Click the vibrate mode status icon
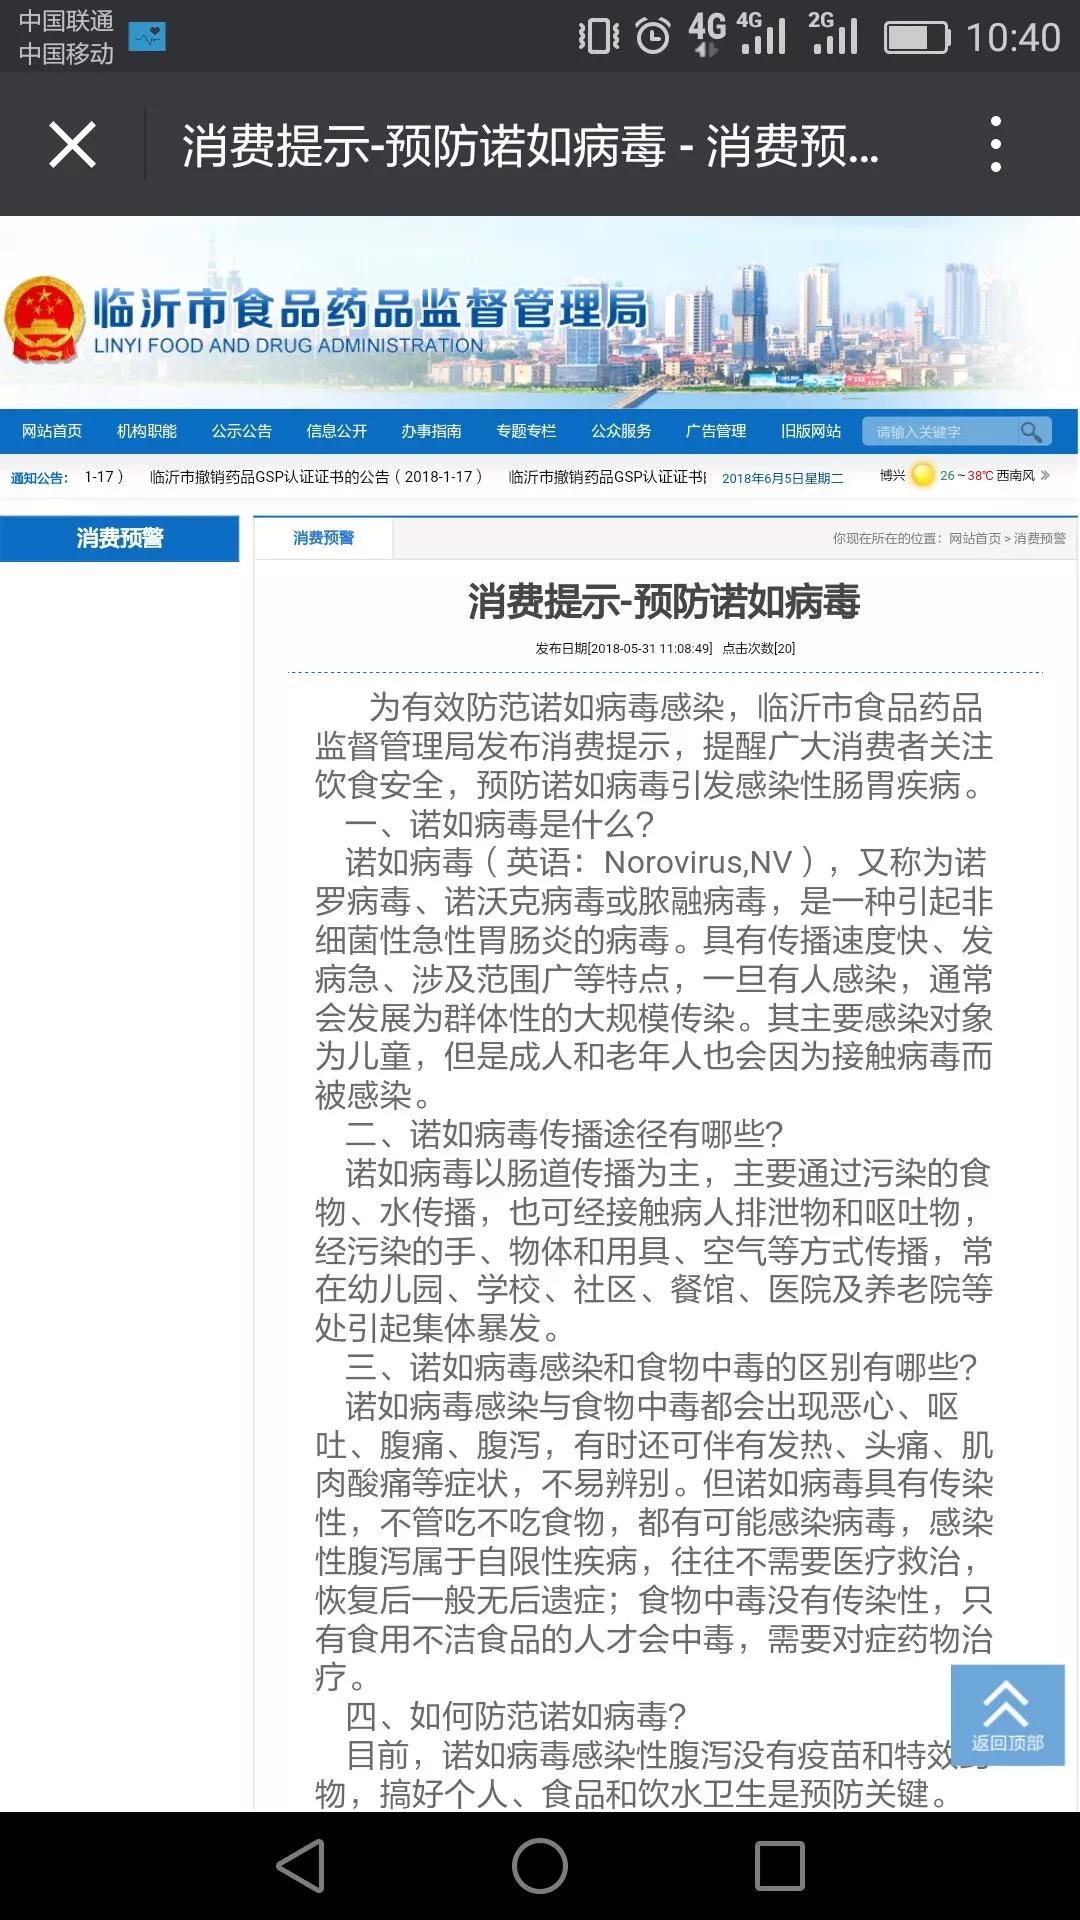 599,37
